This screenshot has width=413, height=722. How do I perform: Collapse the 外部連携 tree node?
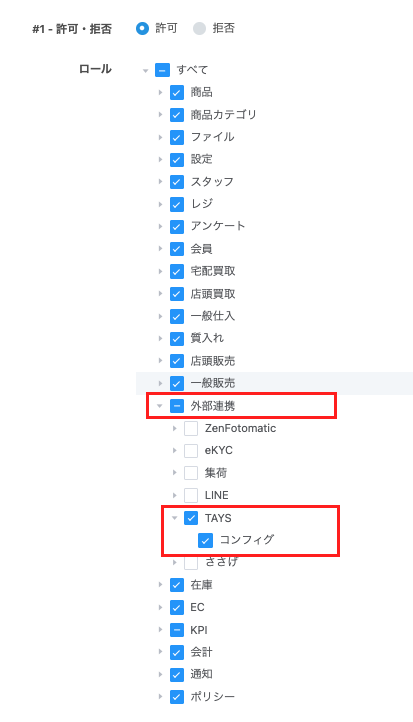160,406
